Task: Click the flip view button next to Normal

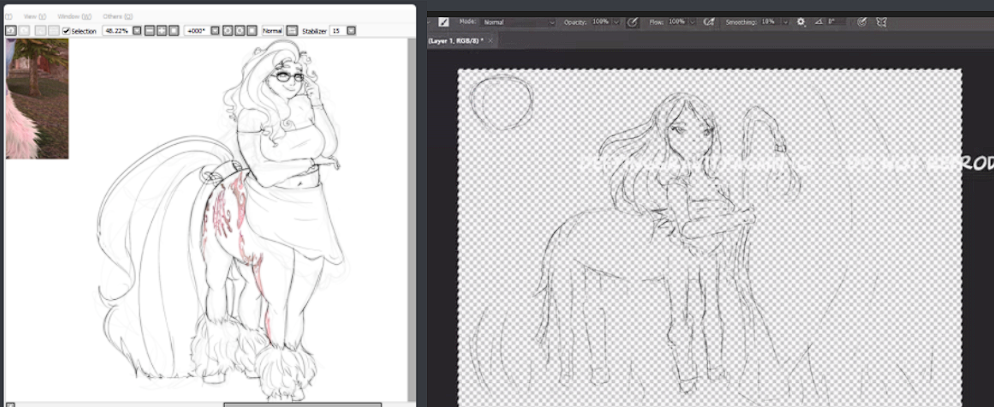Action: point(292,30)
